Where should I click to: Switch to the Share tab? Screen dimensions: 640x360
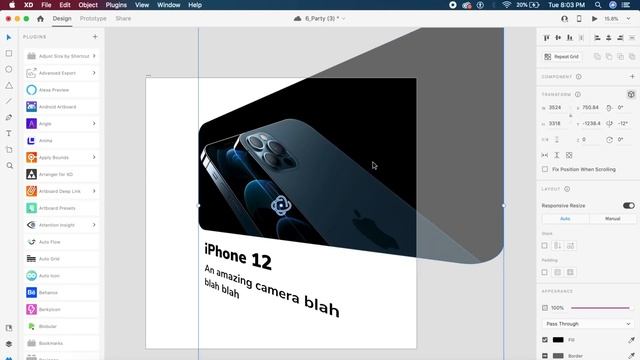[x=123, y=19]
